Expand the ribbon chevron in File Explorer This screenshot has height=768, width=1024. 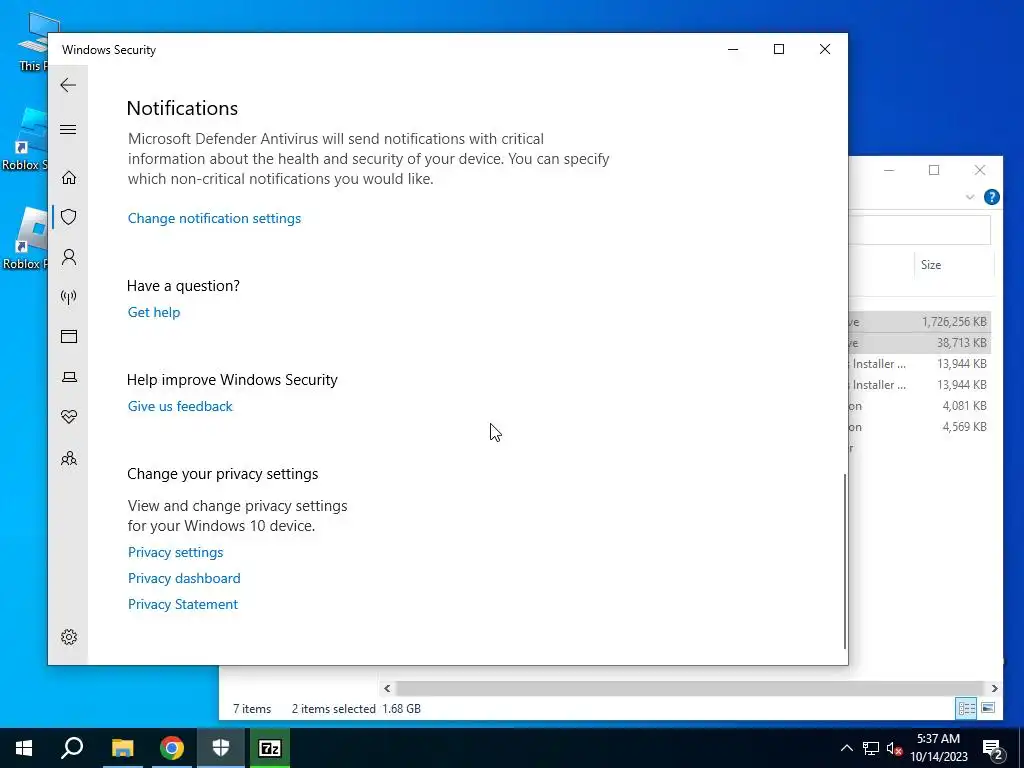click(x=970, y=197)
